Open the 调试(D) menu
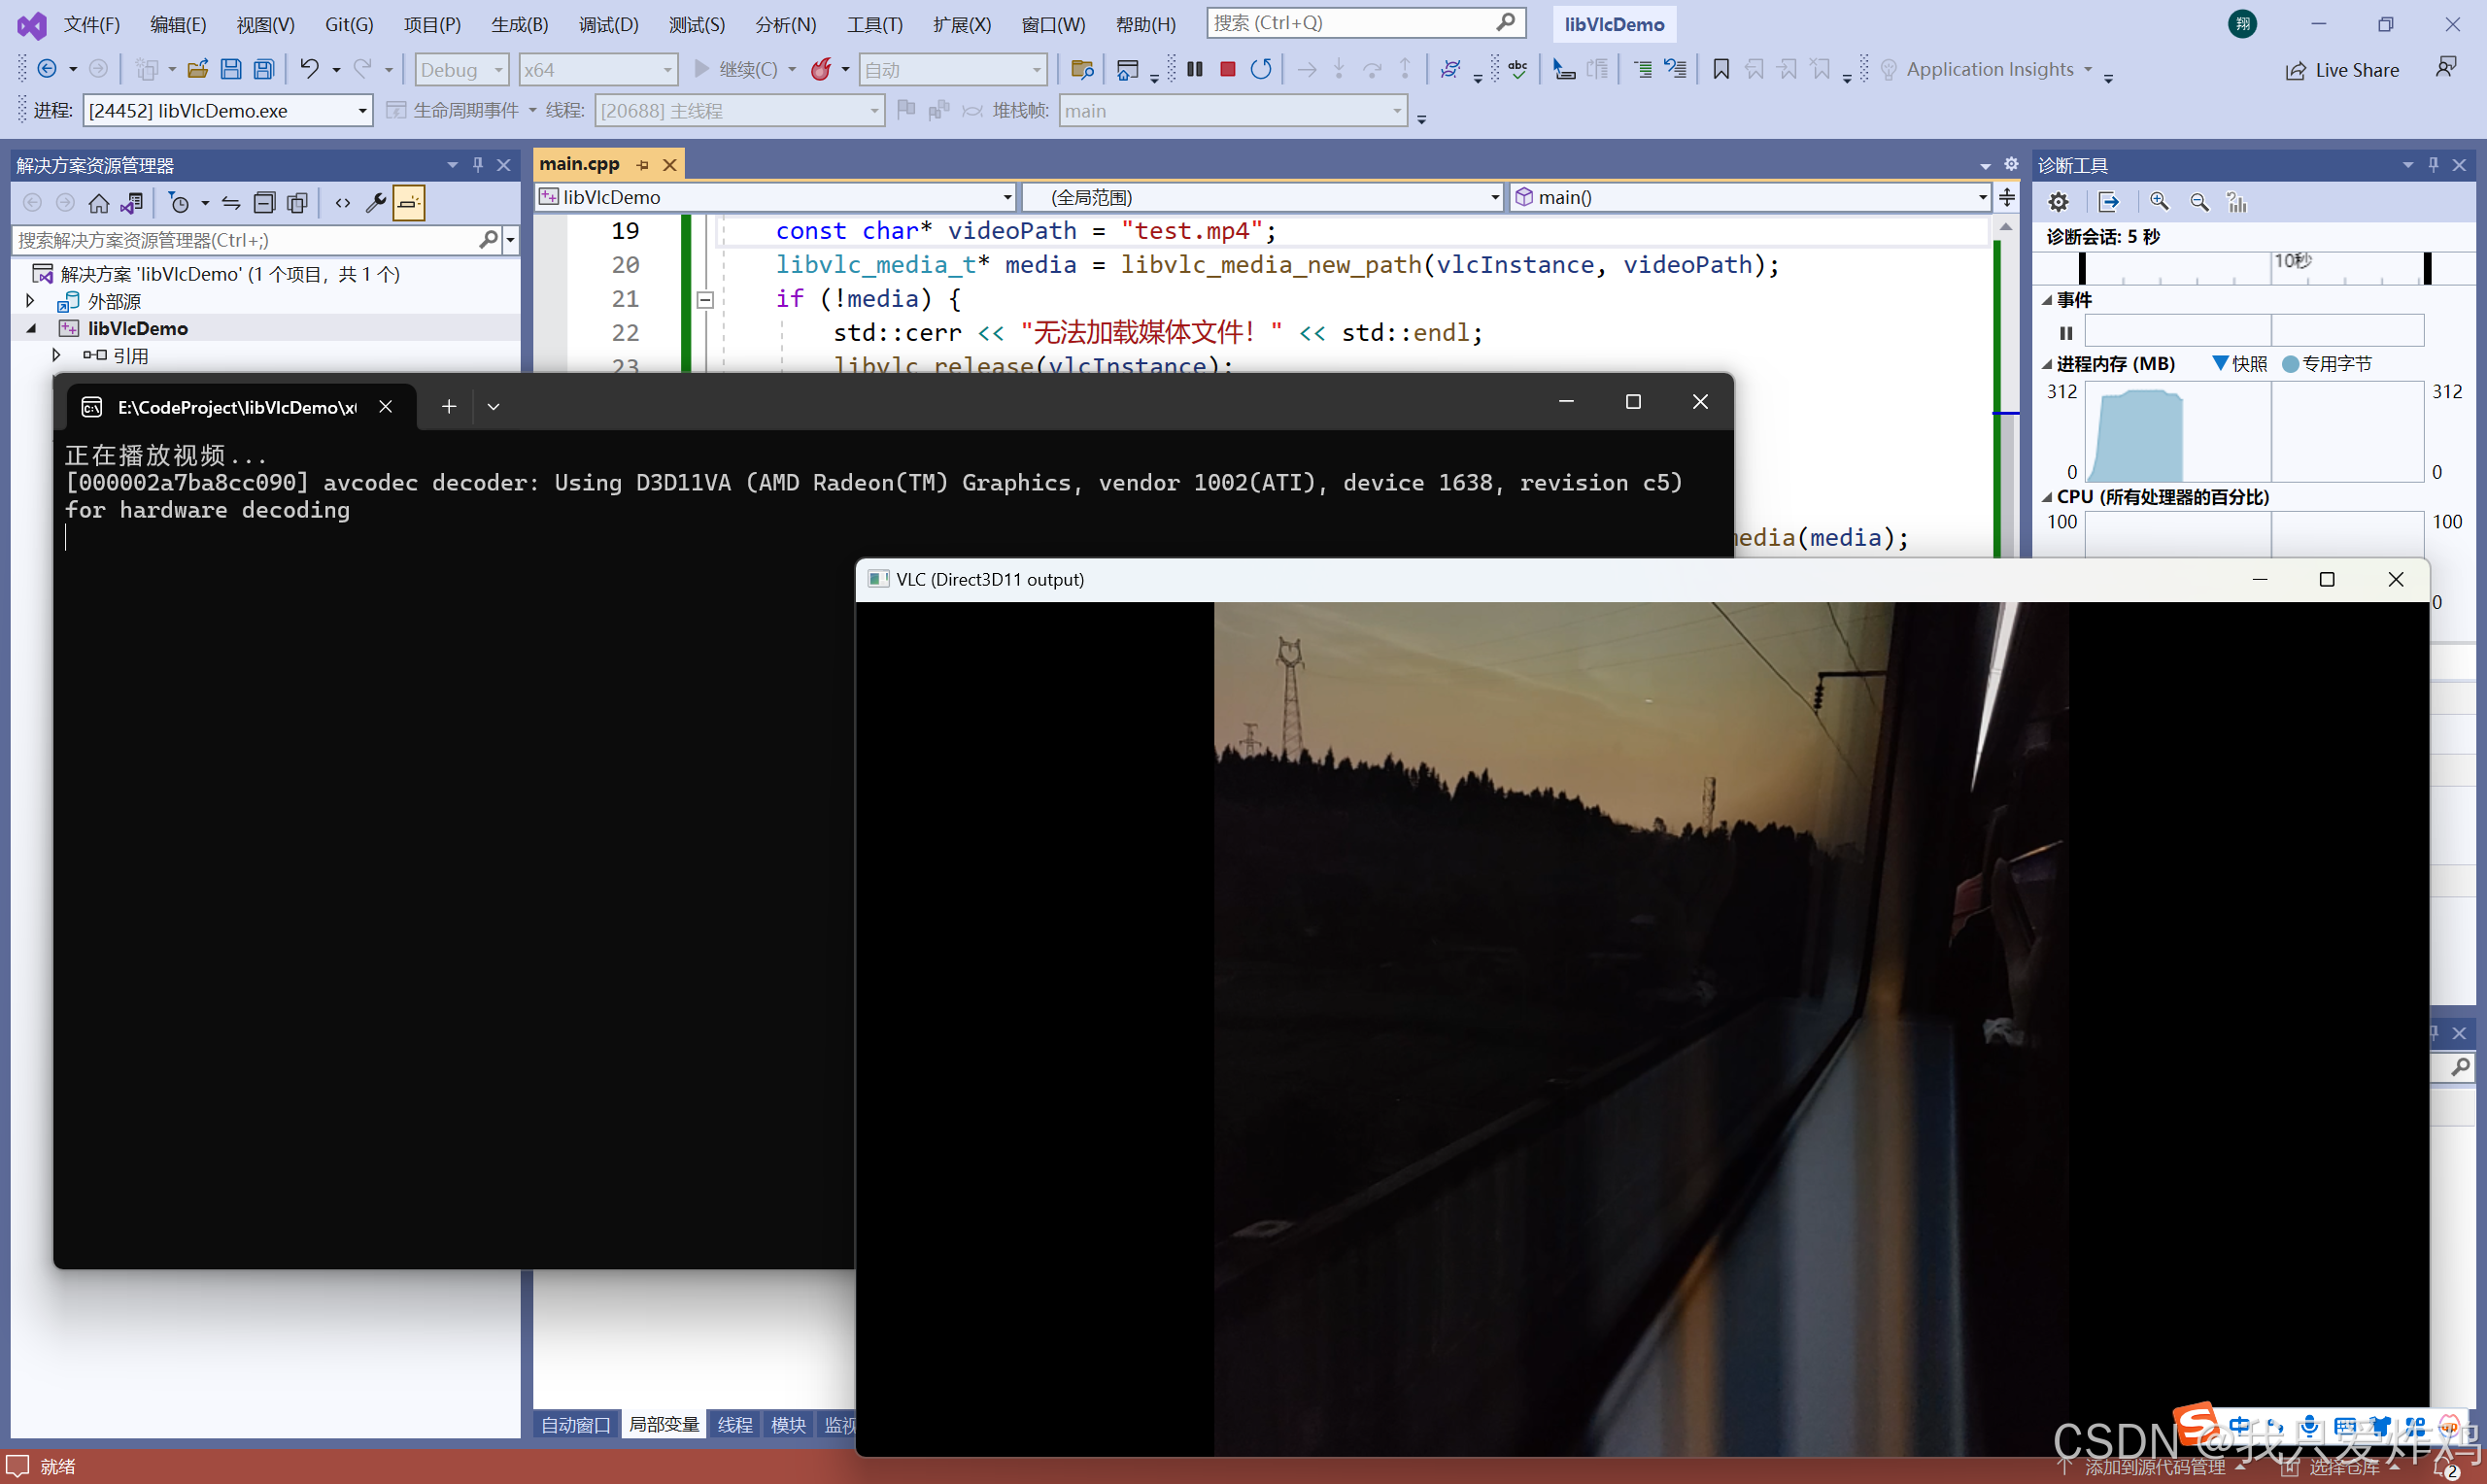The width and height of the screenshot is (2487, 1484). coord(608,24)
